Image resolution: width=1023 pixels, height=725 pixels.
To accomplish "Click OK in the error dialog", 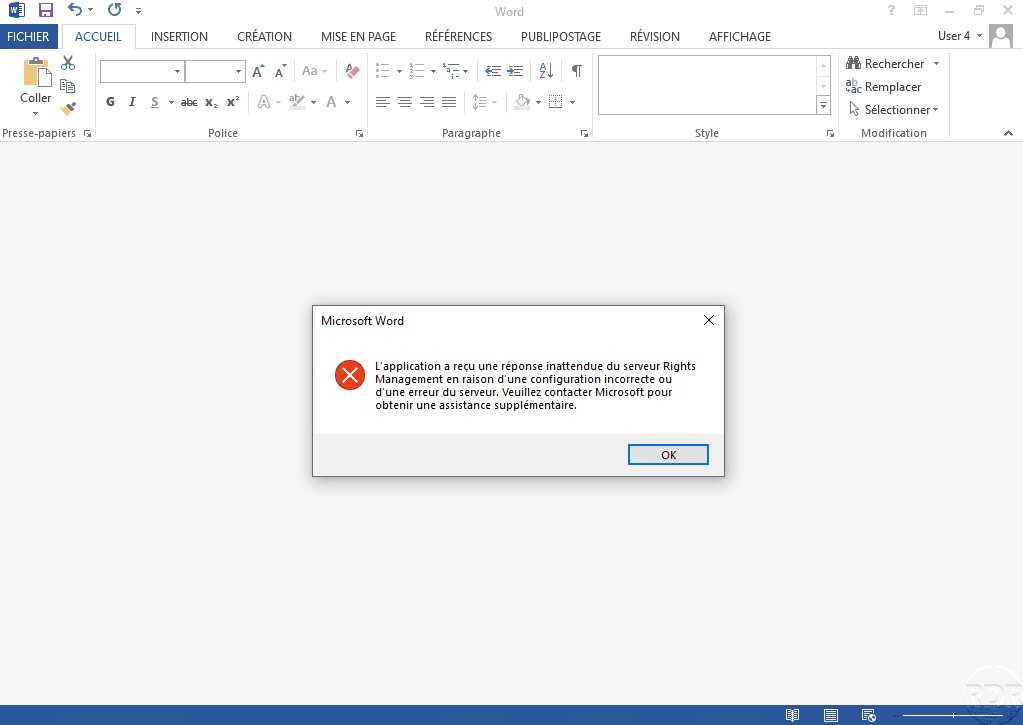I will pyautogui.click(x=668, y=455).
